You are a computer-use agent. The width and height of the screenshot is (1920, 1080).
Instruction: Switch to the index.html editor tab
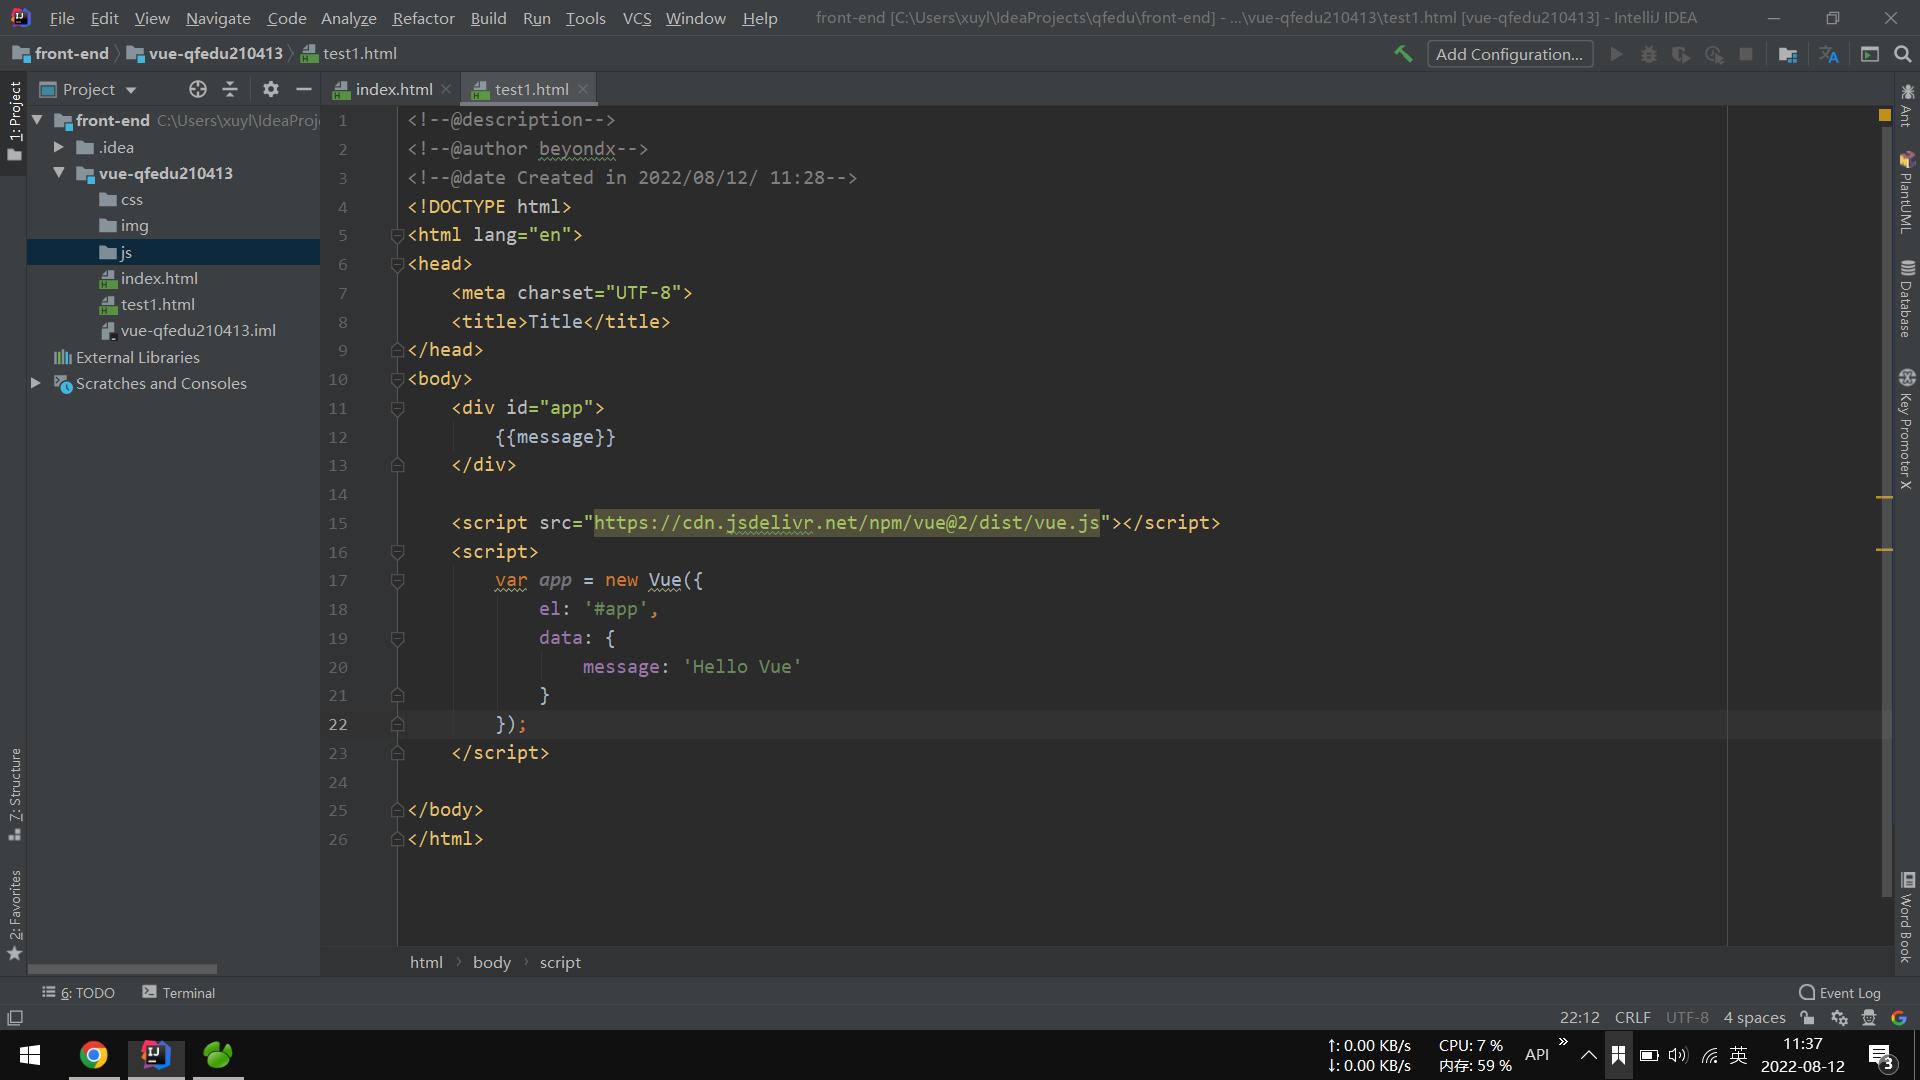pos(394,89)
